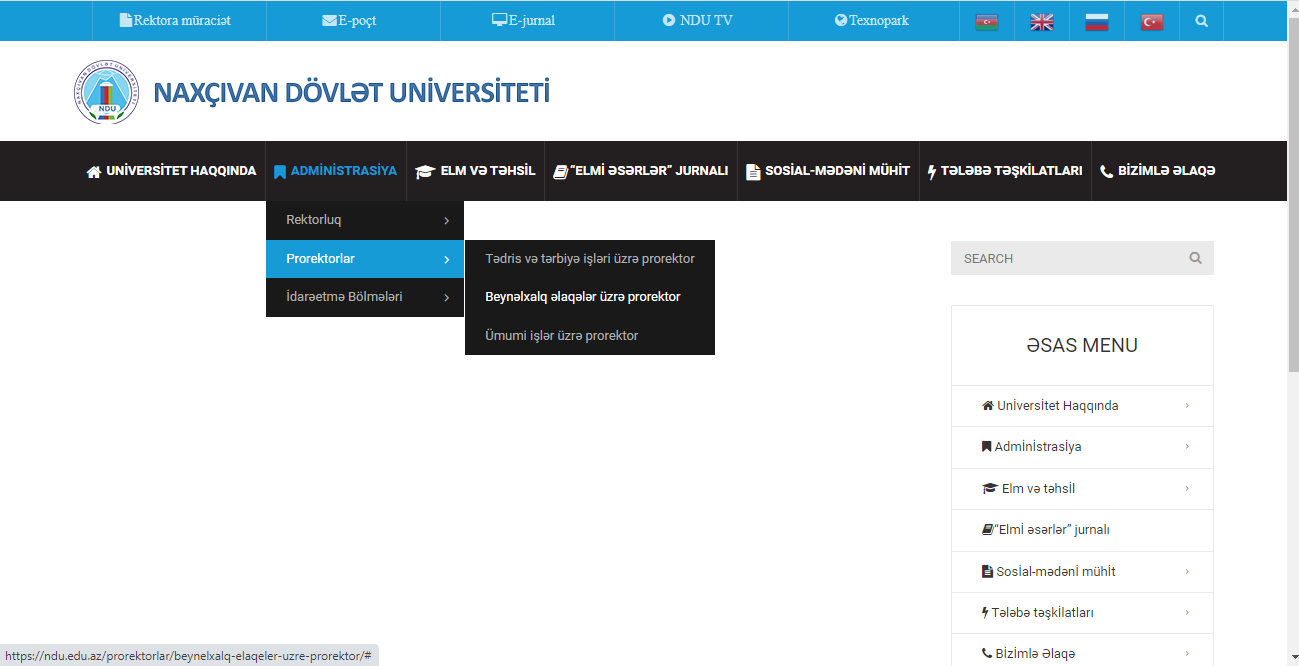Click phone icon by Bizimlə Əlaqə navbar
The image size is (1299, 666).
(x=1106, y=171)
